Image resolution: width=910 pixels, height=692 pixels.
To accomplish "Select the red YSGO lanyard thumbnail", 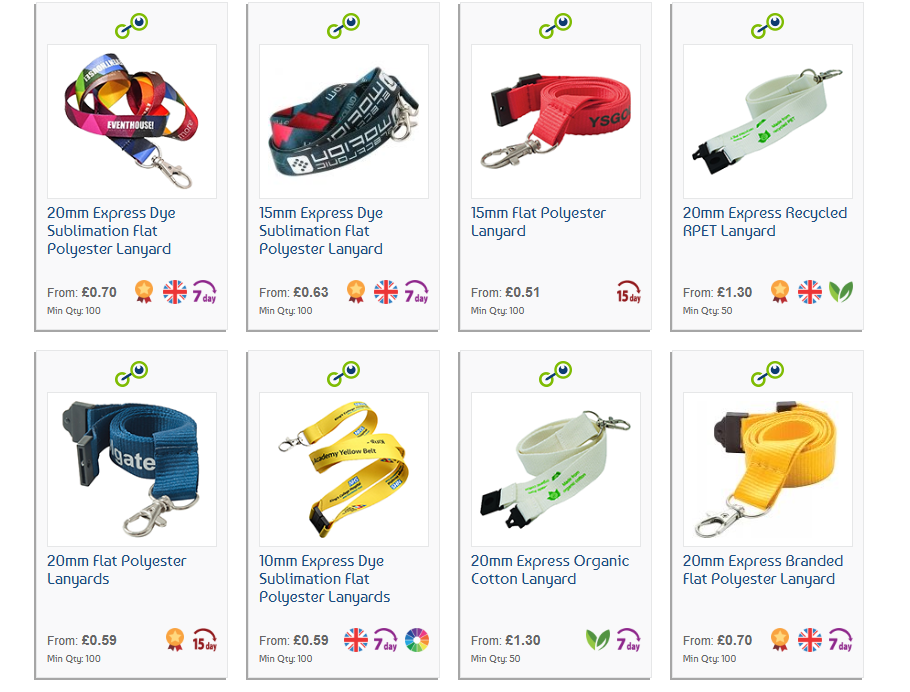I will (556, 121).
